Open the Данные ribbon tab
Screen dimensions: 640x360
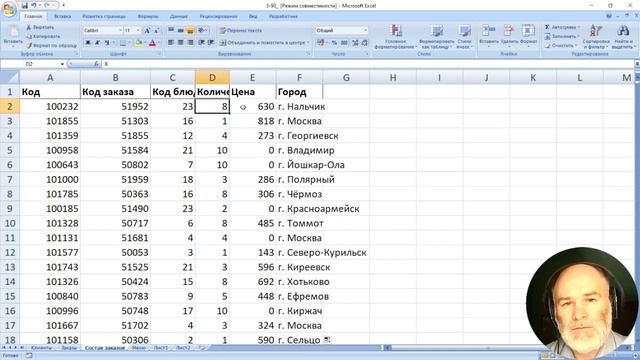(x=179, y=16)
